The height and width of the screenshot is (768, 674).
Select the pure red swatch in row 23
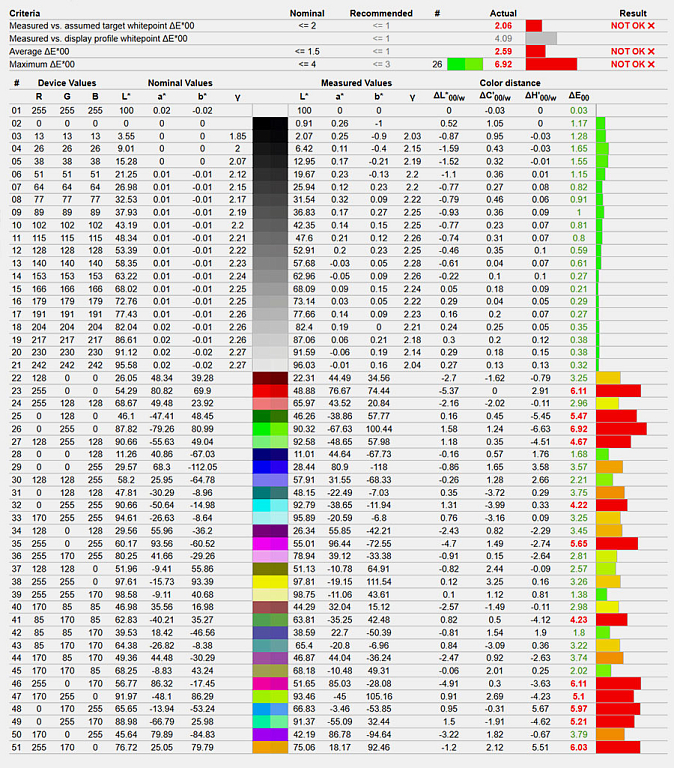(270, 391)
